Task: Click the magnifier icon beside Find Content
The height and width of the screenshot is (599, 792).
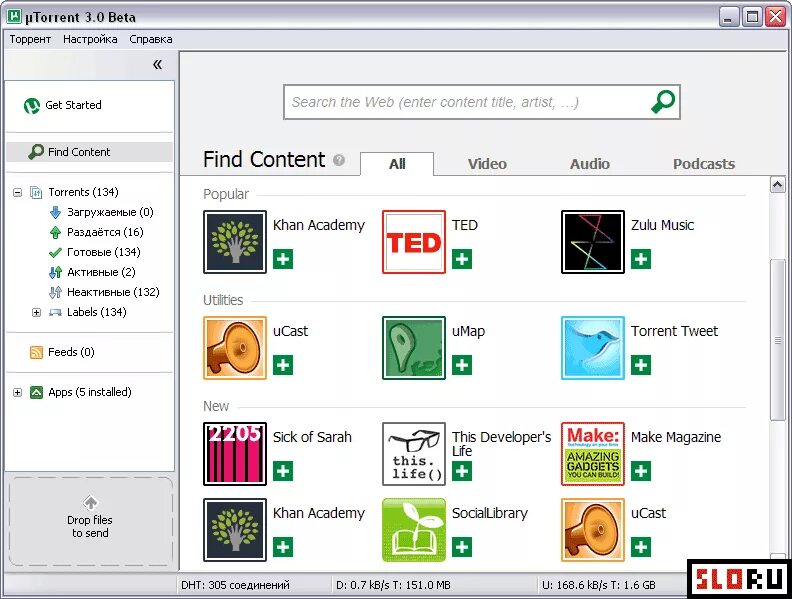Action: pos(36,152)
